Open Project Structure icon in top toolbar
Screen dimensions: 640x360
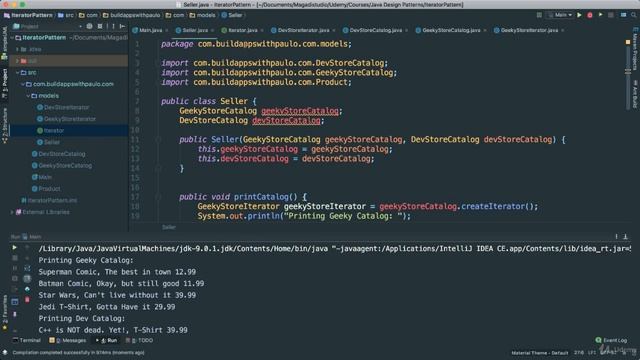click(x=624, y=15)
